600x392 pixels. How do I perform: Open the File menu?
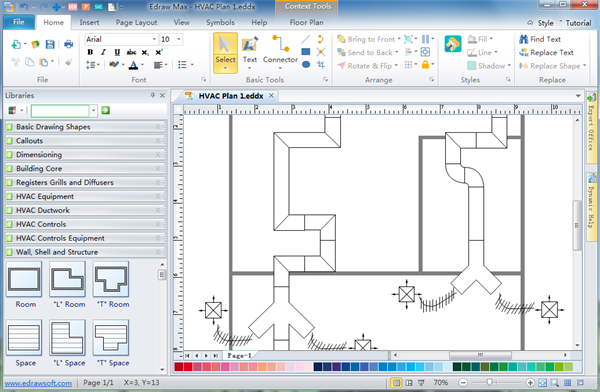(19, 22)
